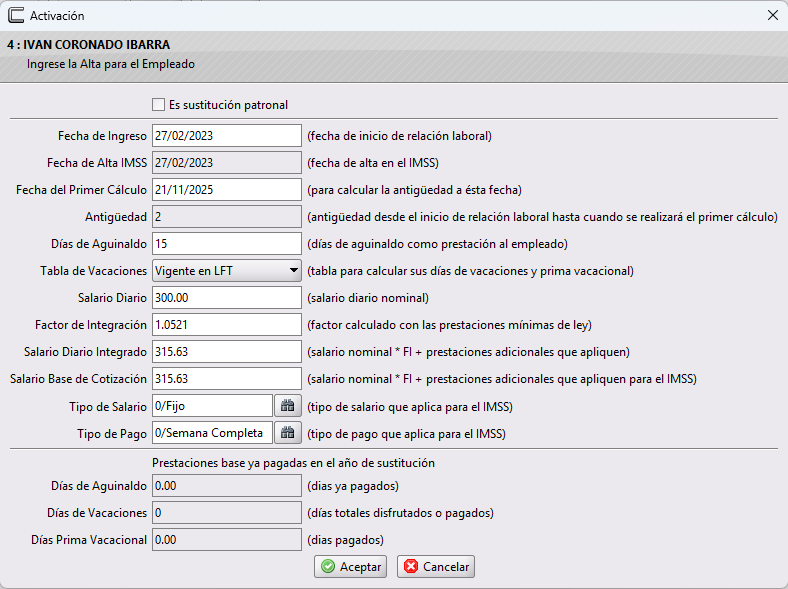
Task: Focus the Salario Diario field
Action: (227, 298)
